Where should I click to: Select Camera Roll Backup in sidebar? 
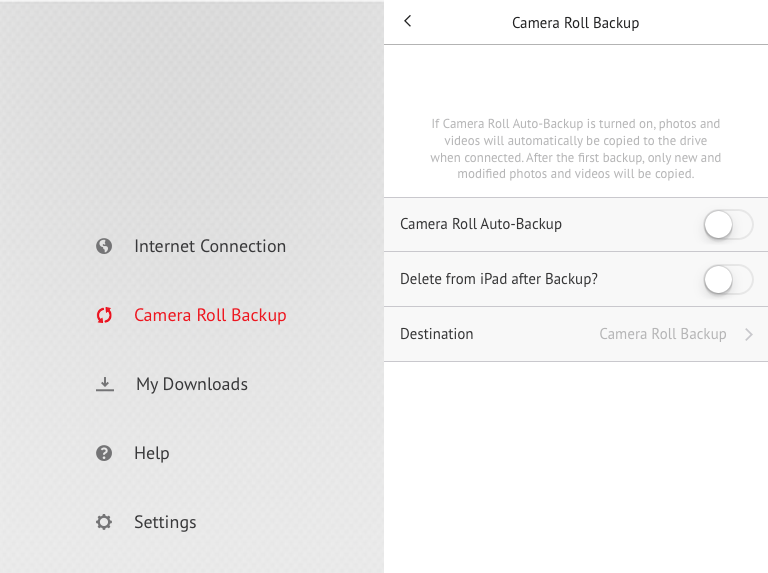210,315
